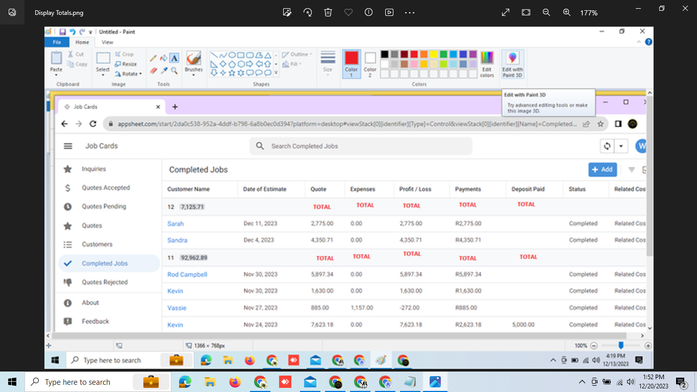
Task: Click the blue Add button
Action: tap(602, 169)
